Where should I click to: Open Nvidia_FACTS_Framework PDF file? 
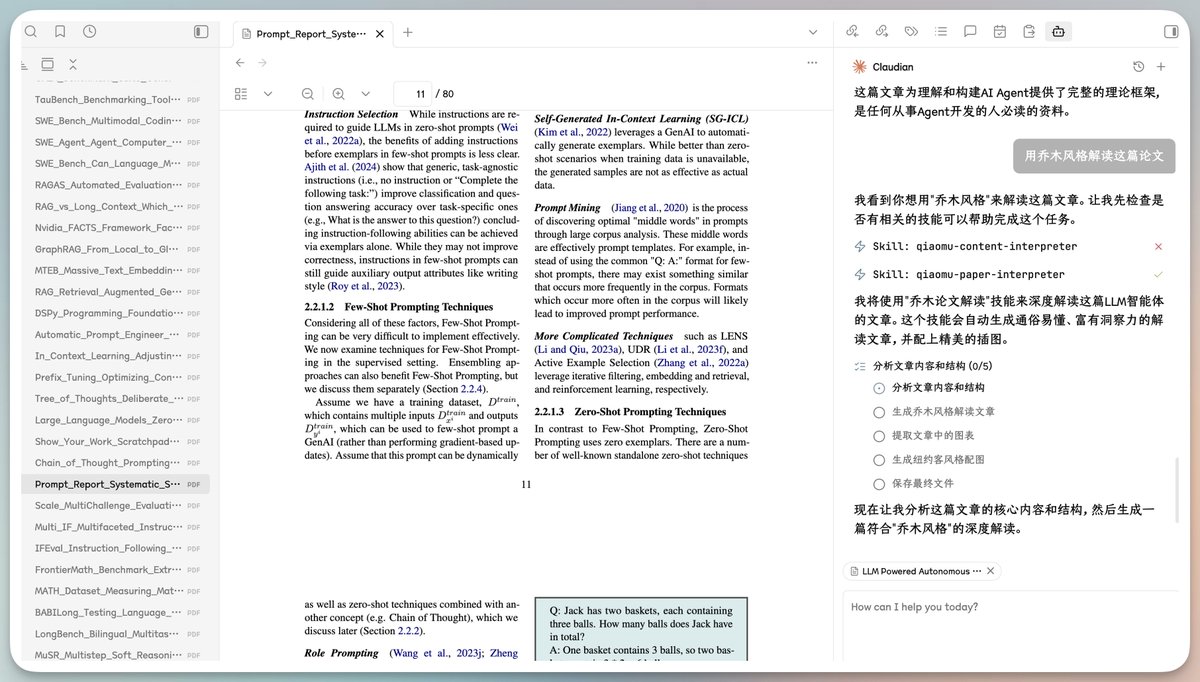118,228
